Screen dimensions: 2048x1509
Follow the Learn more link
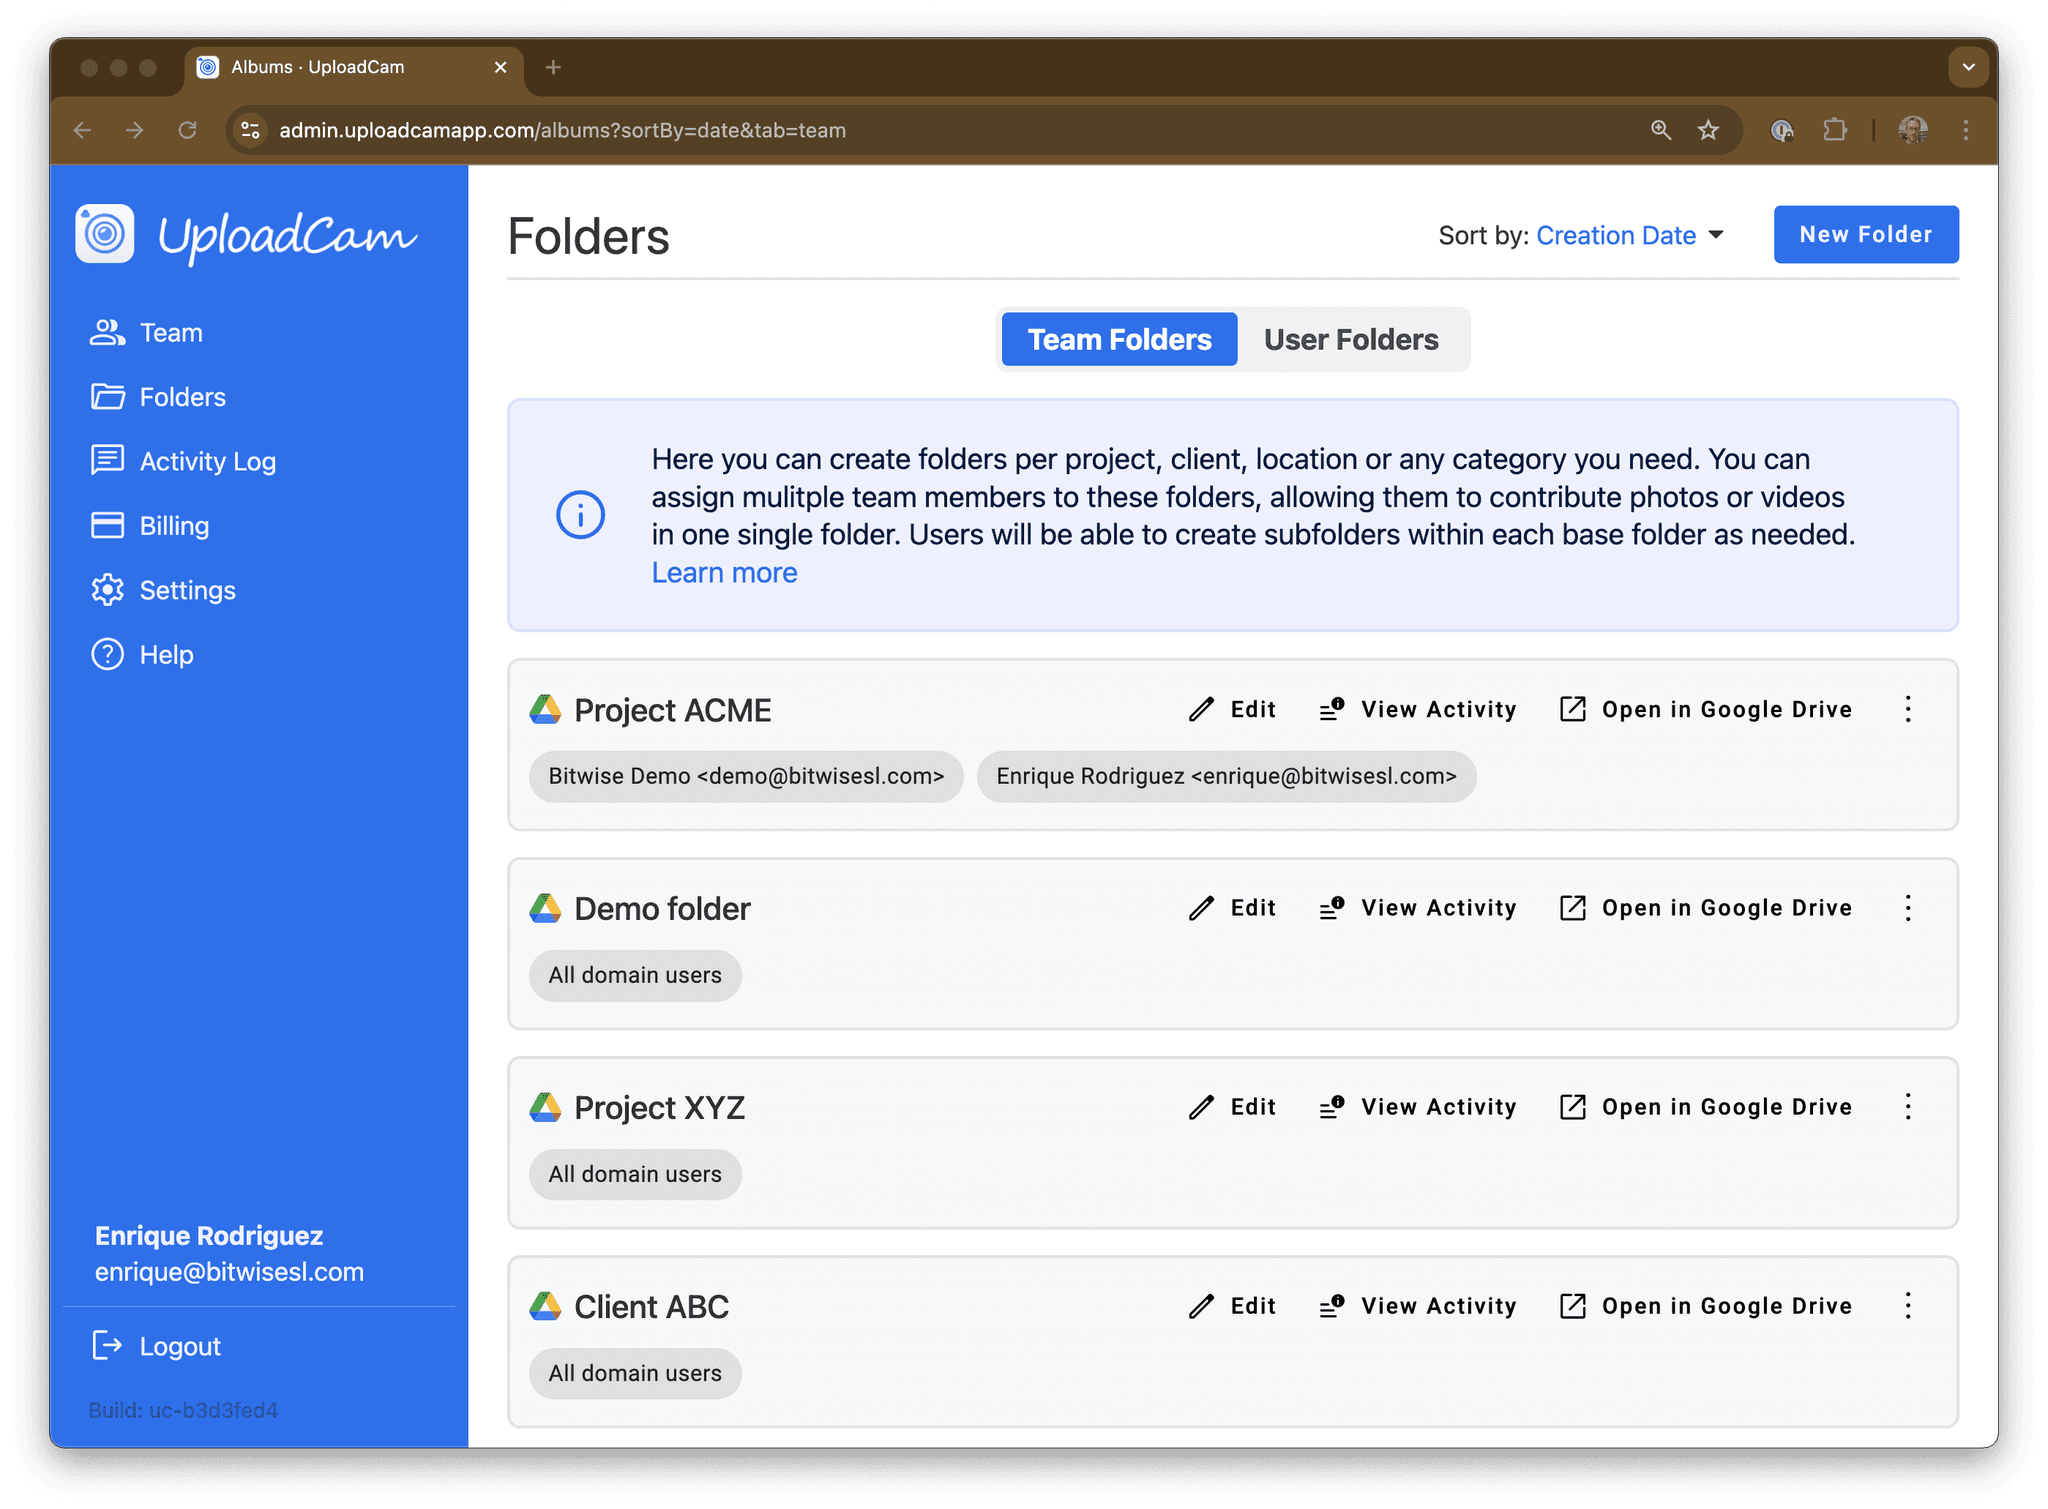pyautogui.click(x=724, y=573)
